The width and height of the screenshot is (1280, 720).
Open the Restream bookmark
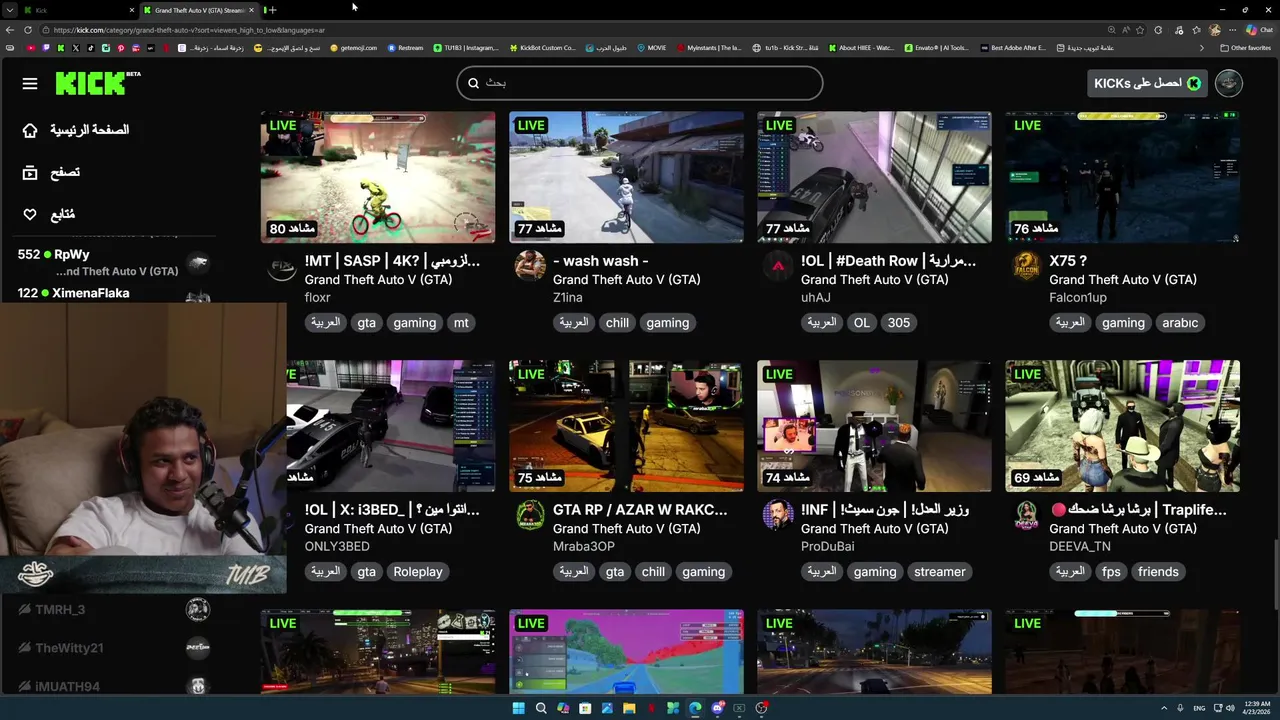pos(404,48)
